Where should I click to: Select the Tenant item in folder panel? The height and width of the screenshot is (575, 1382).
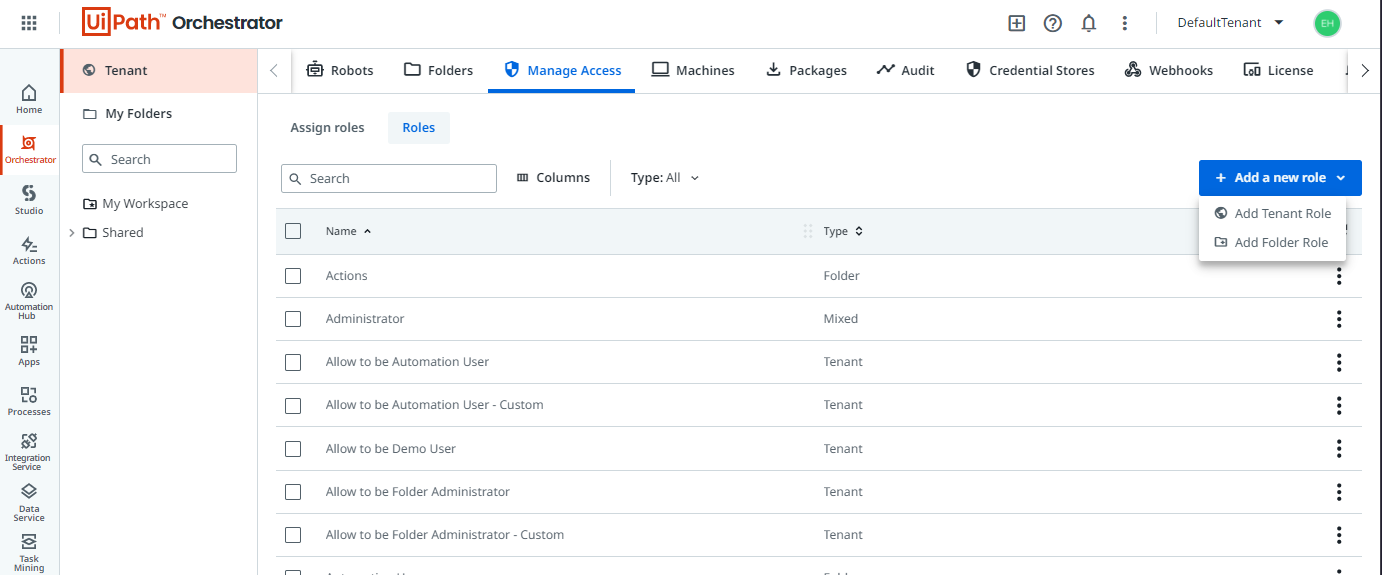click(159, 71)
